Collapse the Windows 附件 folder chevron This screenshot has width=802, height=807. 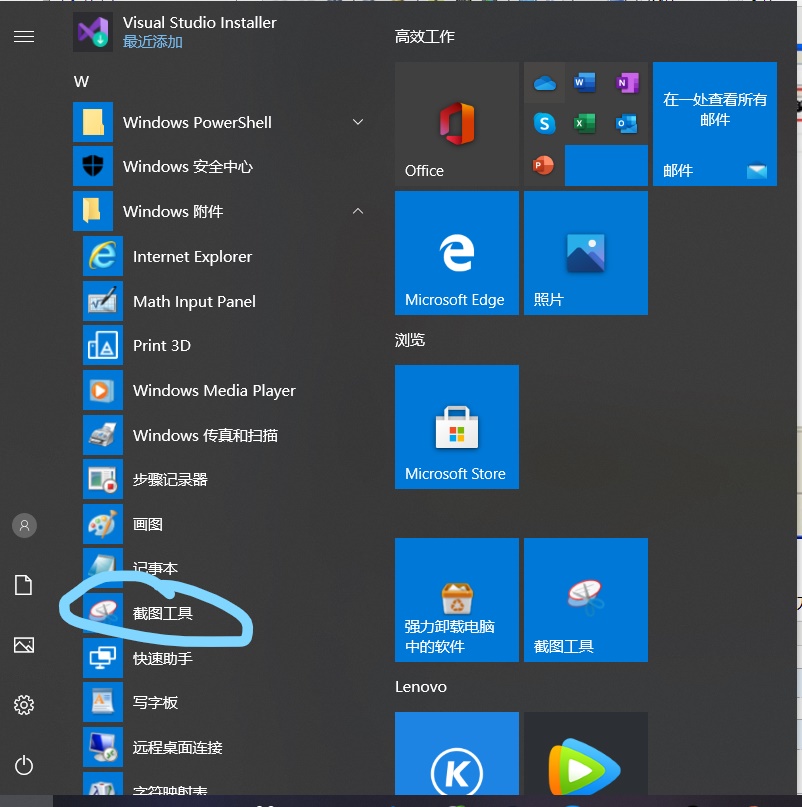click(358, 211)
